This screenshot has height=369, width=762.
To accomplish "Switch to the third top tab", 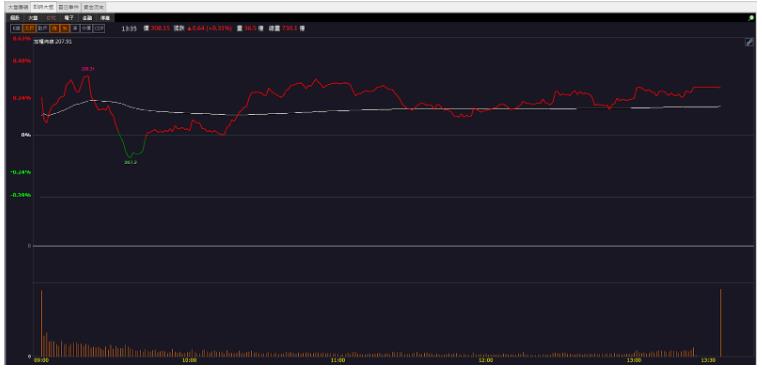I will coord(69,7).
